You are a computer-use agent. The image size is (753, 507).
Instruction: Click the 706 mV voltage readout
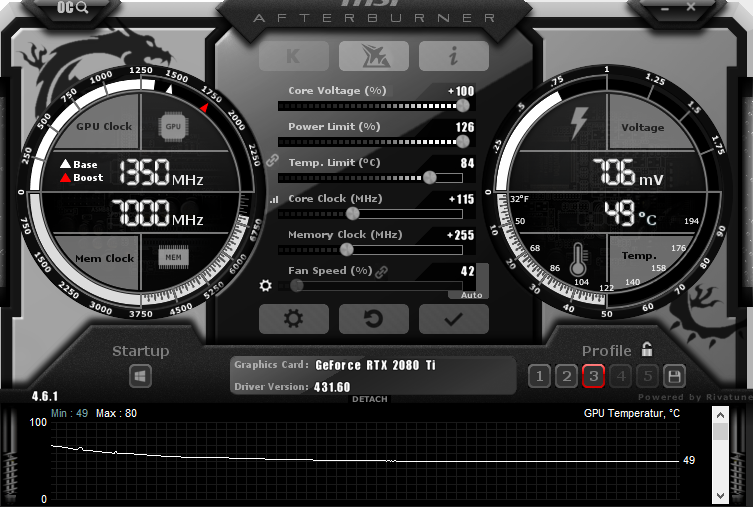pyautogui.click(x=627, y=173)
